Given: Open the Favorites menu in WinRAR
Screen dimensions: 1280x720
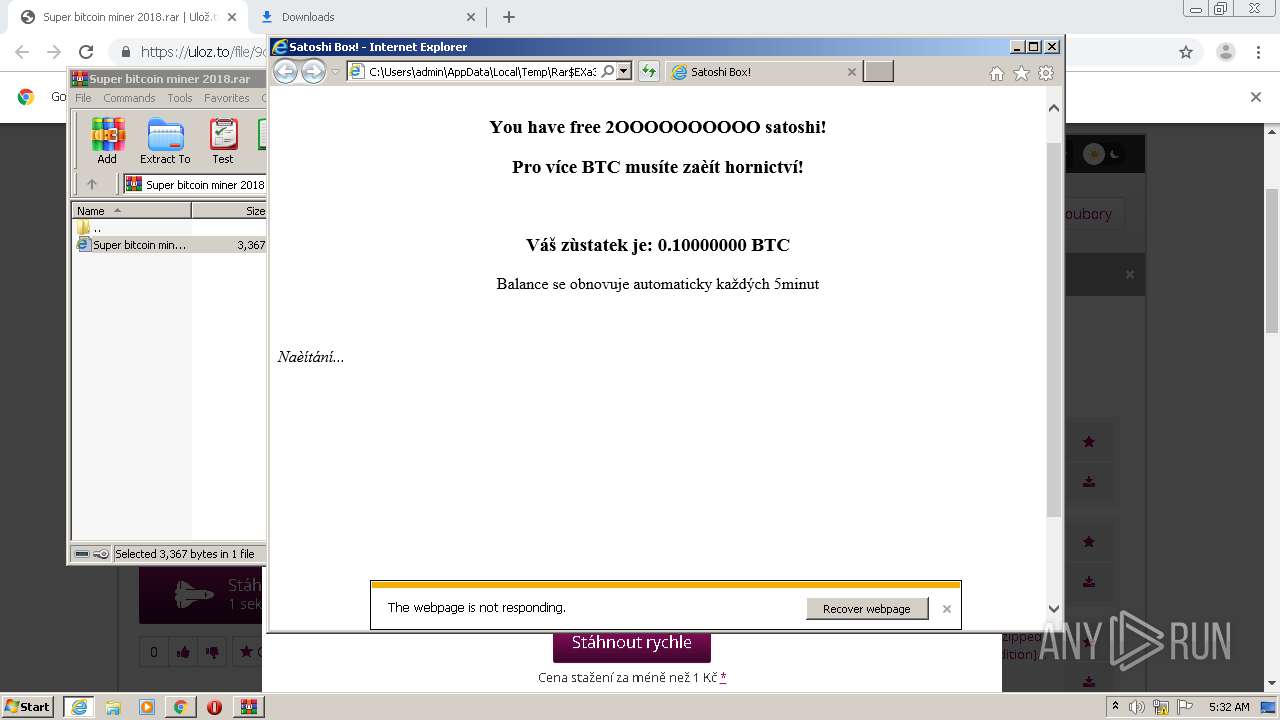Looking at the screenshot, I should point(227,98).
